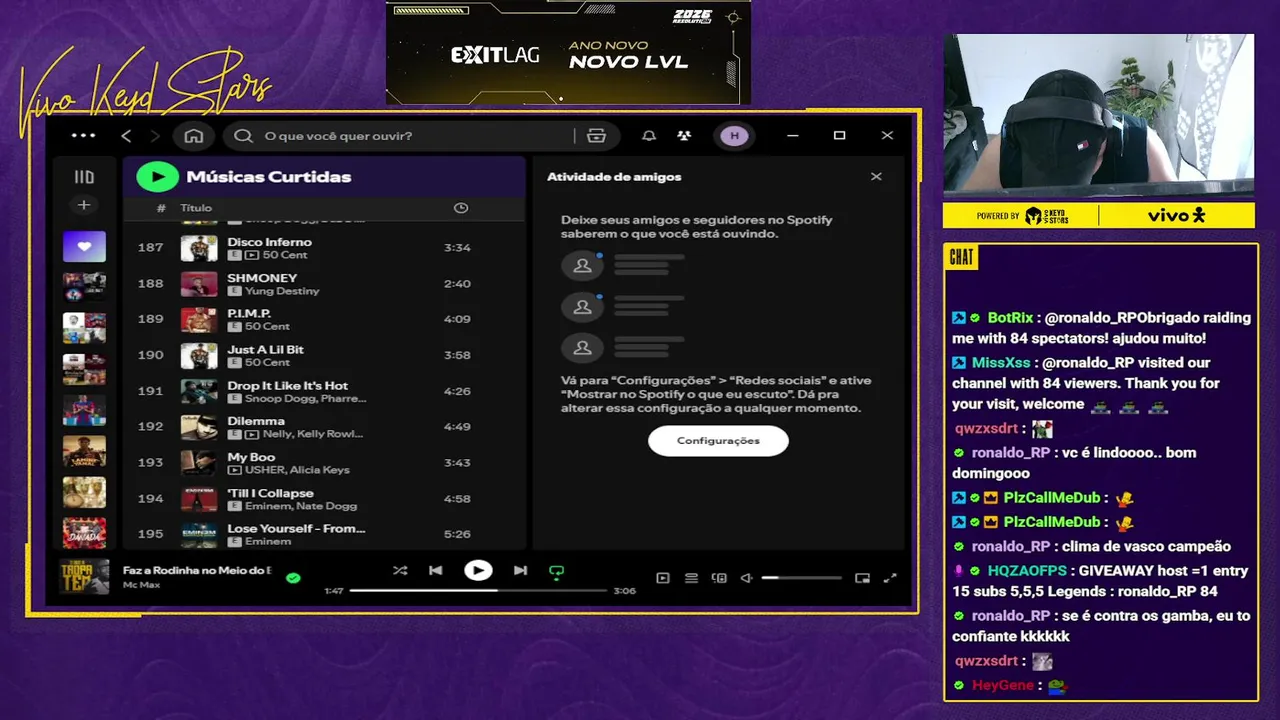Select track SHMONEY

point(325,284)
